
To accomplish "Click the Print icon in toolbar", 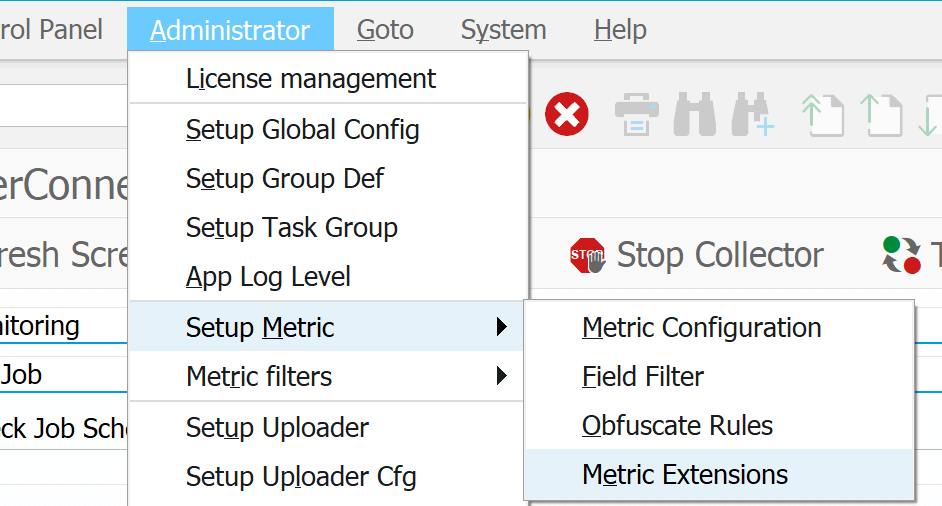I will [x=635, y=115].
